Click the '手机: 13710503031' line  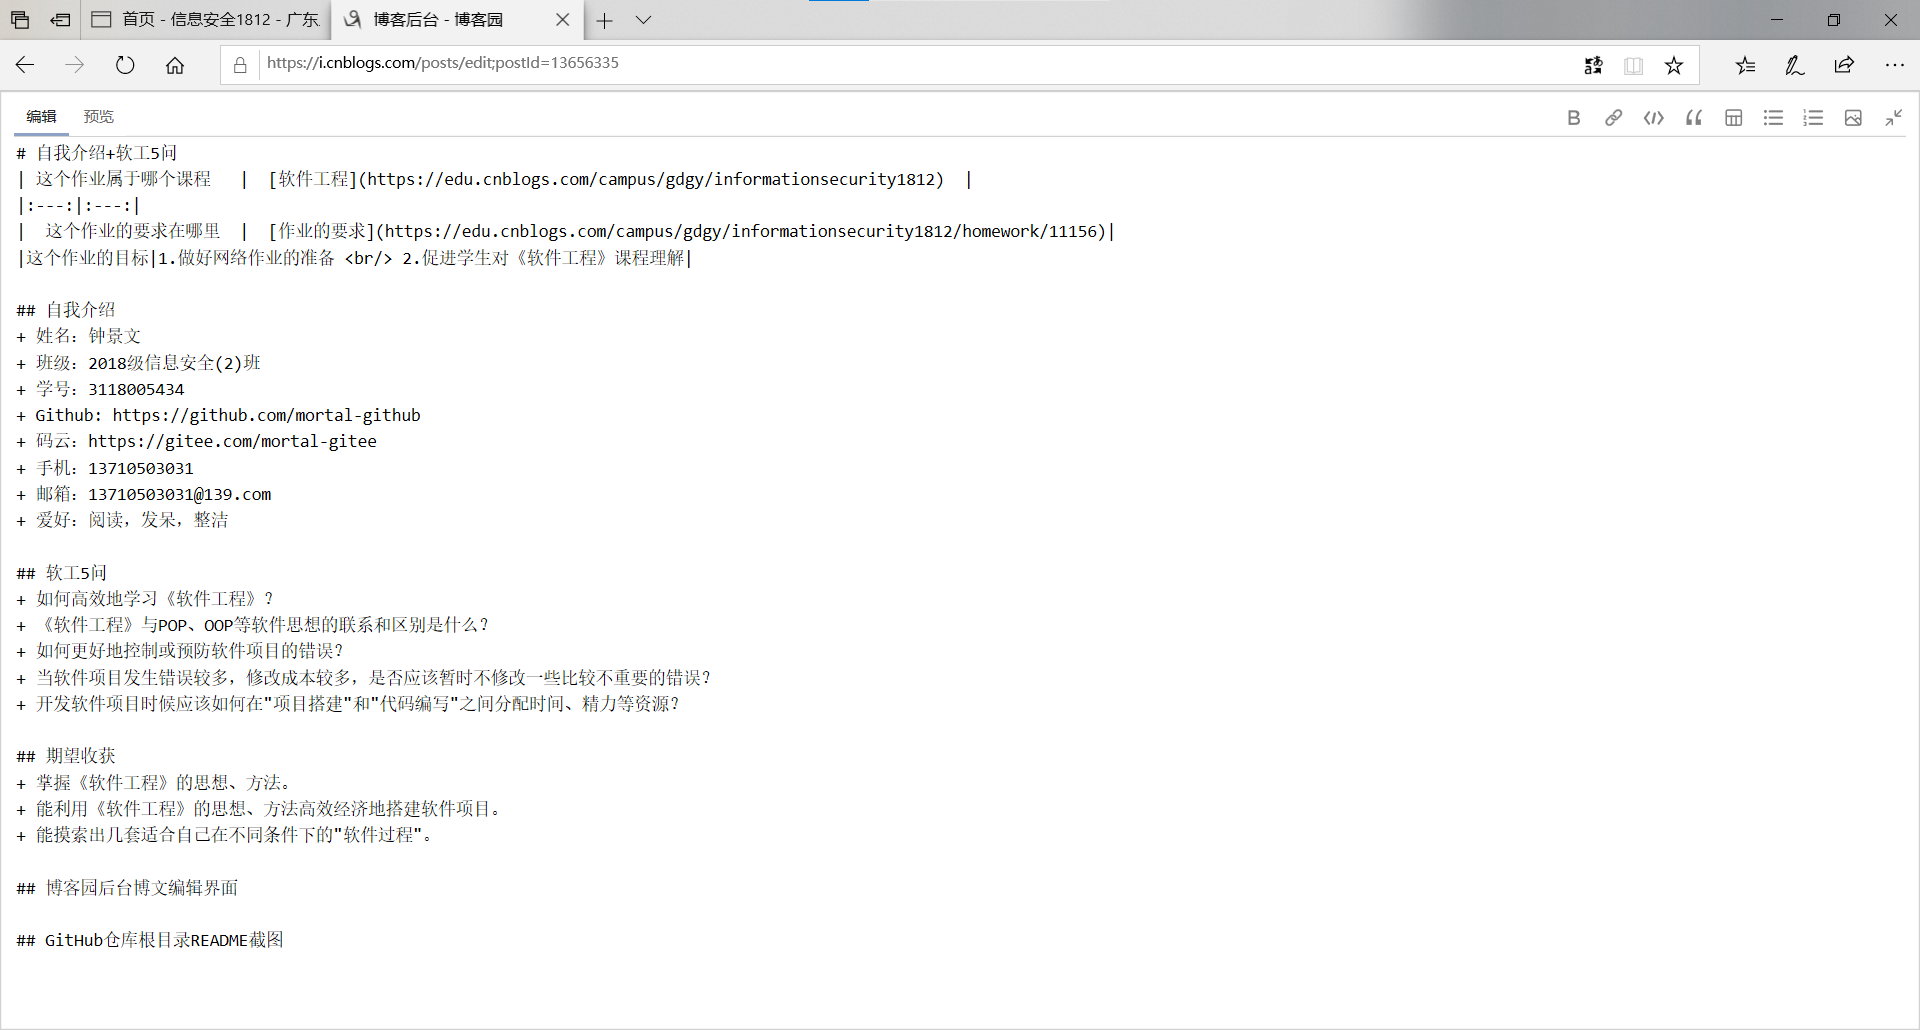[105, 468]
